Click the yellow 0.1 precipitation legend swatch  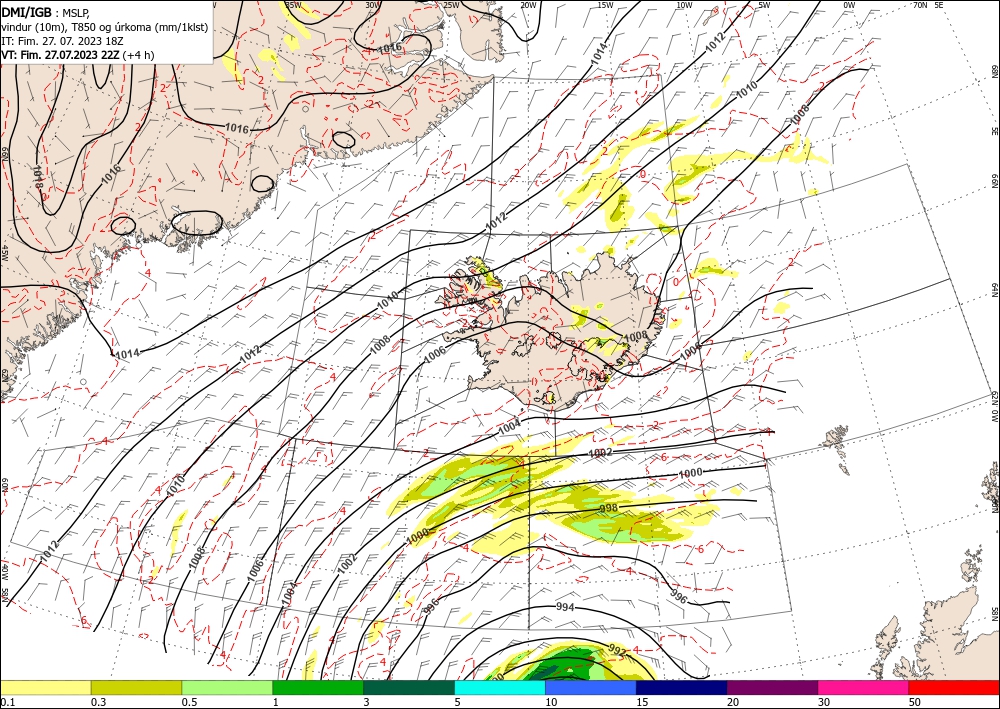(46, 688)
